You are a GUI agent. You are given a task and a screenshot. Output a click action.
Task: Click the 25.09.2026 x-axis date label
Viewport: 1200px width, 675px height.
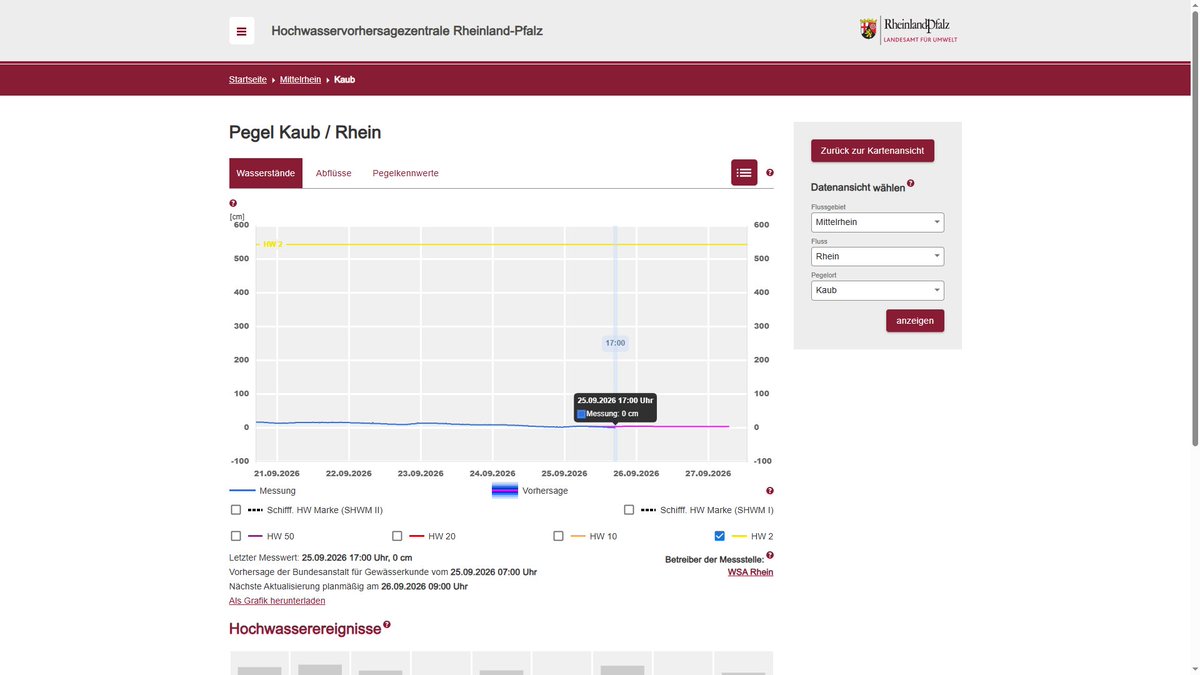564,474
